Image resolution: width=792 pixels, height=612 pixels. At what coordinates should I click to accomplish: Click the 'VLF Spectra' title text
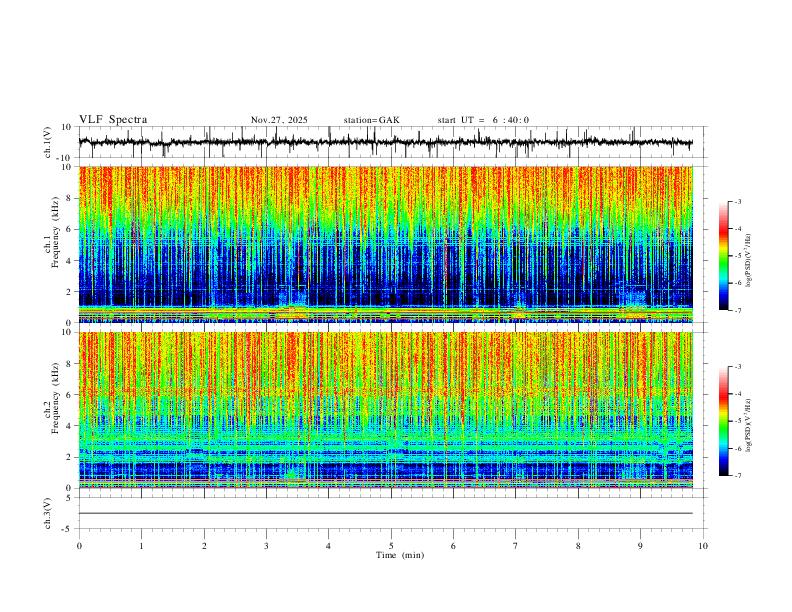pyautogui.click(x=113, y=120)
